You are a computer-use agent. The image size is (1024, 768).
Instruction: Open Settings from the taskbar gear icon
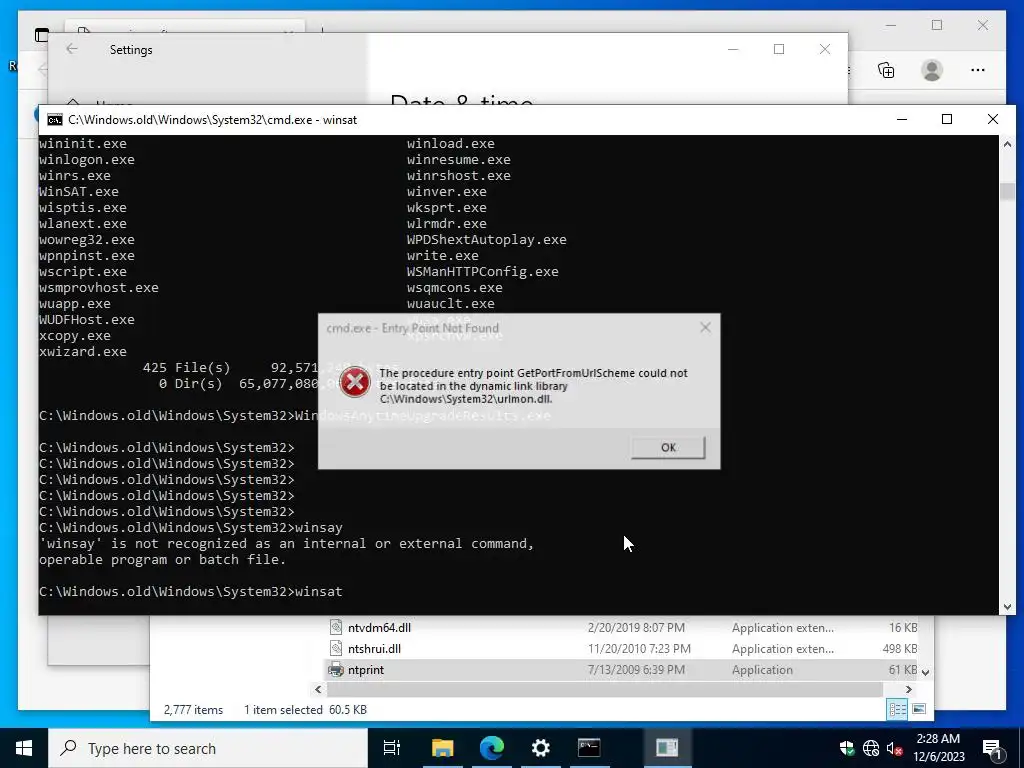click(541, 748)
